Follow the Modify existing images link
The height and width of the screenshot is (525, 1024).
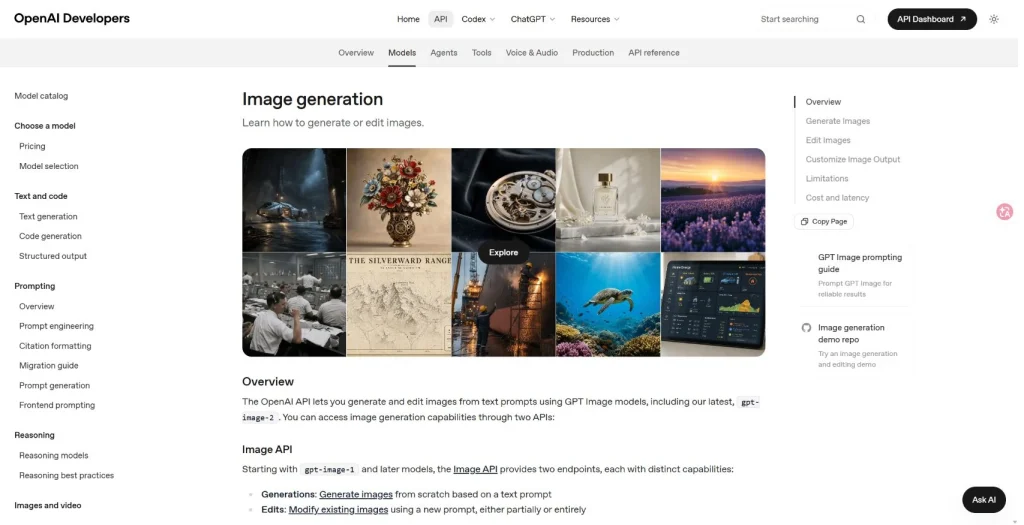click(x=338, y=509)
